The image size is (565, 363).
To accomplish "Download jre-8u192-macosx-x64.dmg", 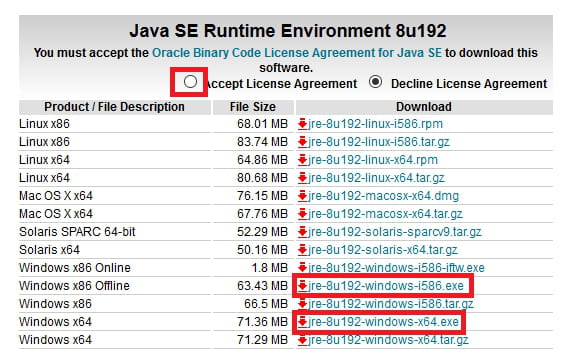I will (x=383, y=196).
